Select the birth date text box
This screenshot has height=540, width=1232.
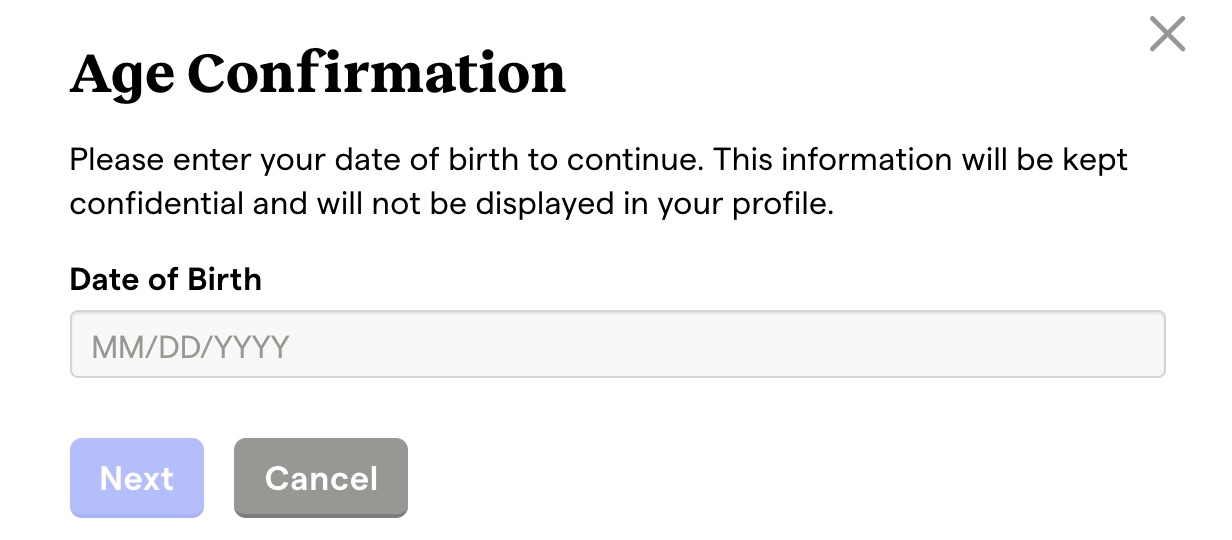point(617,345)
